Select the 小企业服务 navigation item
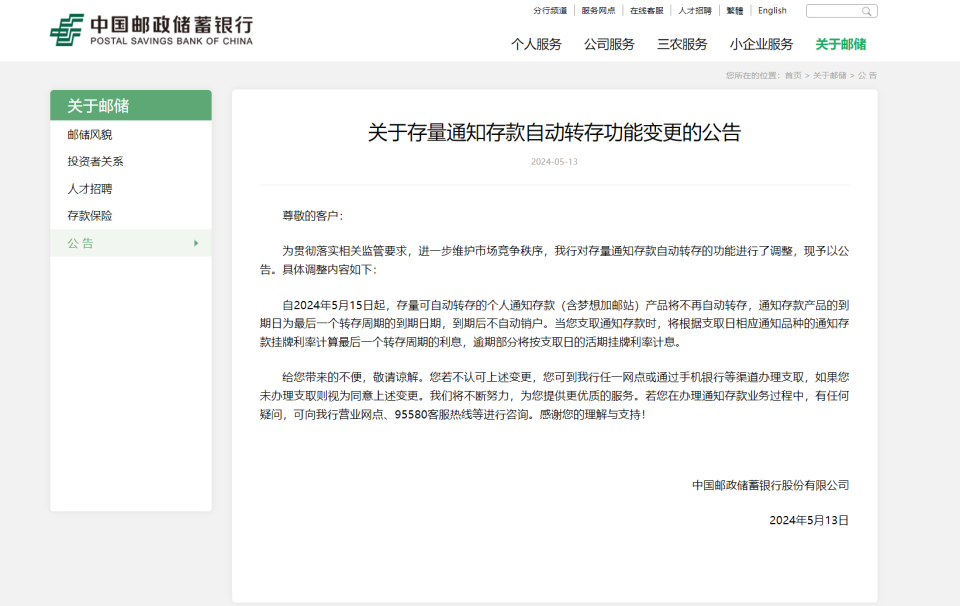960x606 pixels. coord(761,44)
